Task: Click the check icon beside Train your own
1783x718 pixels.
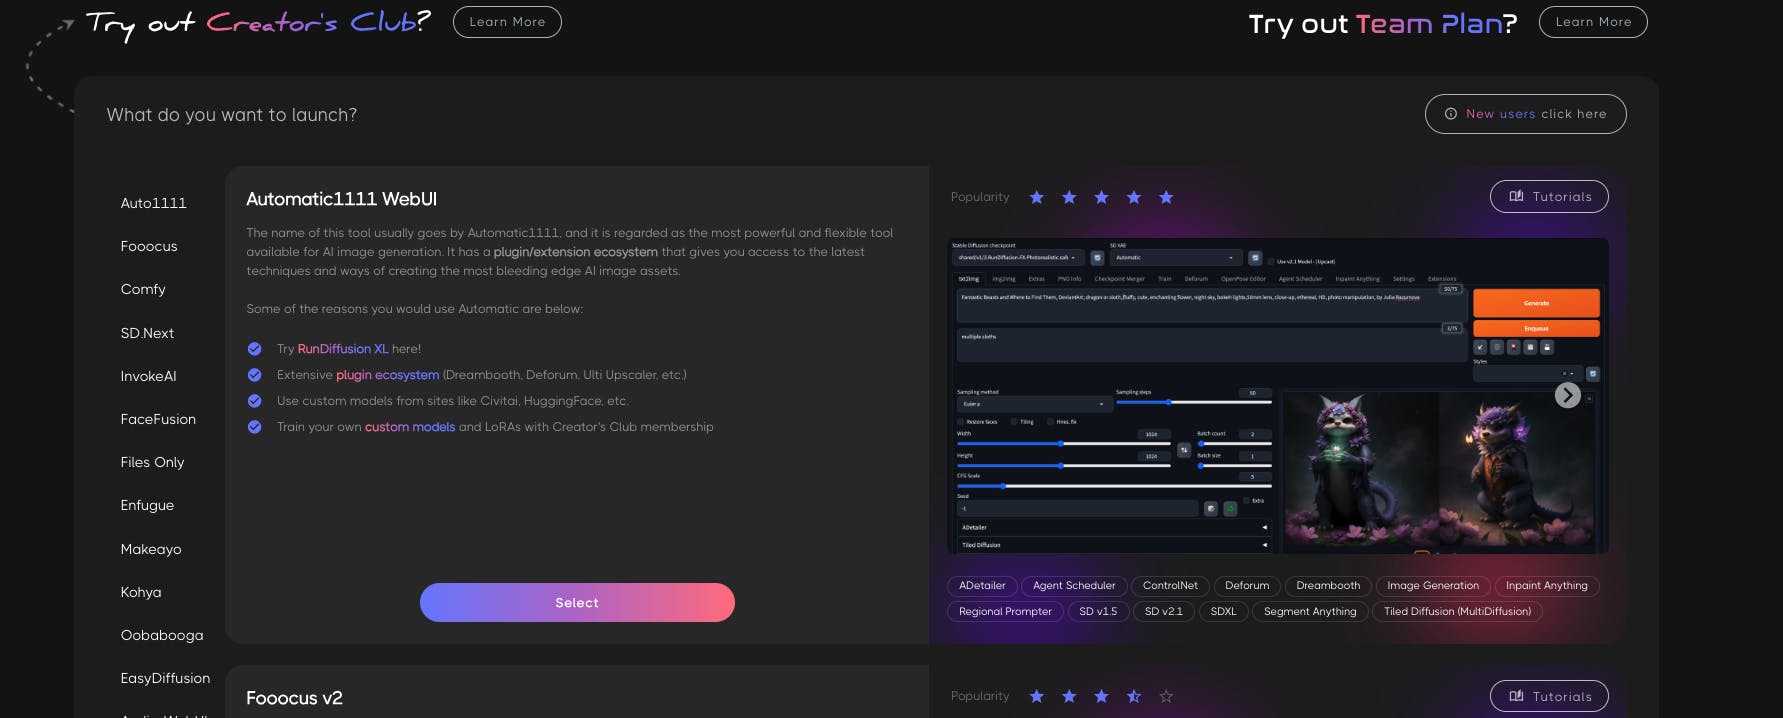Action: (254, 427)
